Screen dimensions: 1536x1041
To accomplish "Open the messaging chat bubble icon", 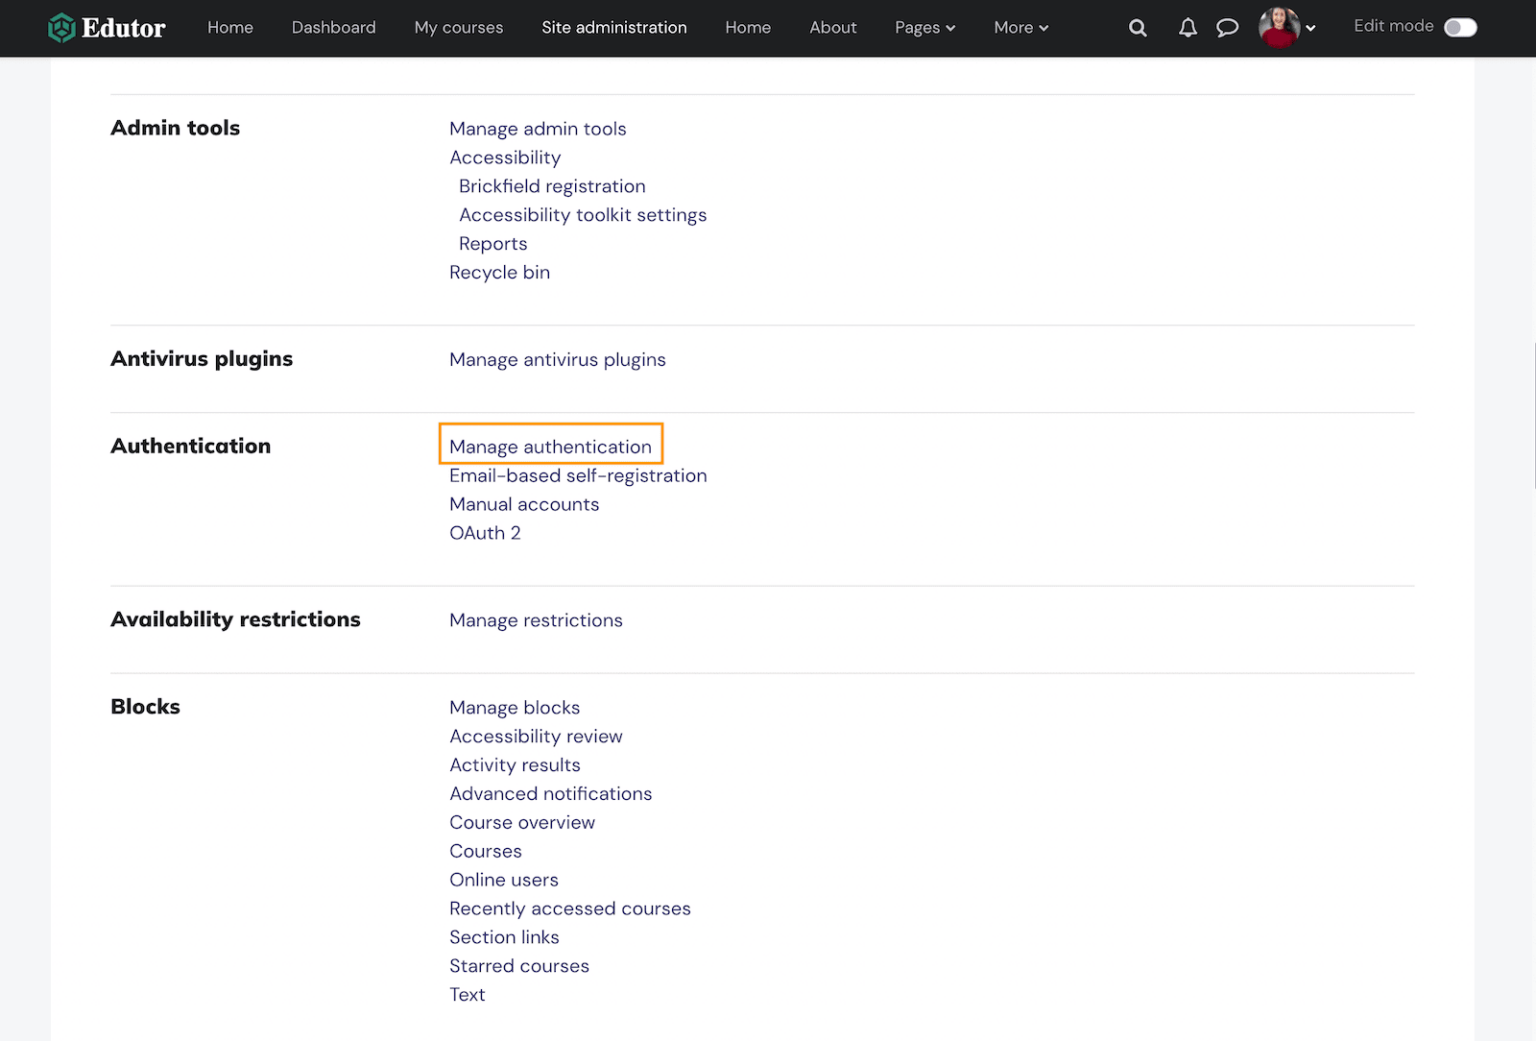I will tap(1228, 27).
